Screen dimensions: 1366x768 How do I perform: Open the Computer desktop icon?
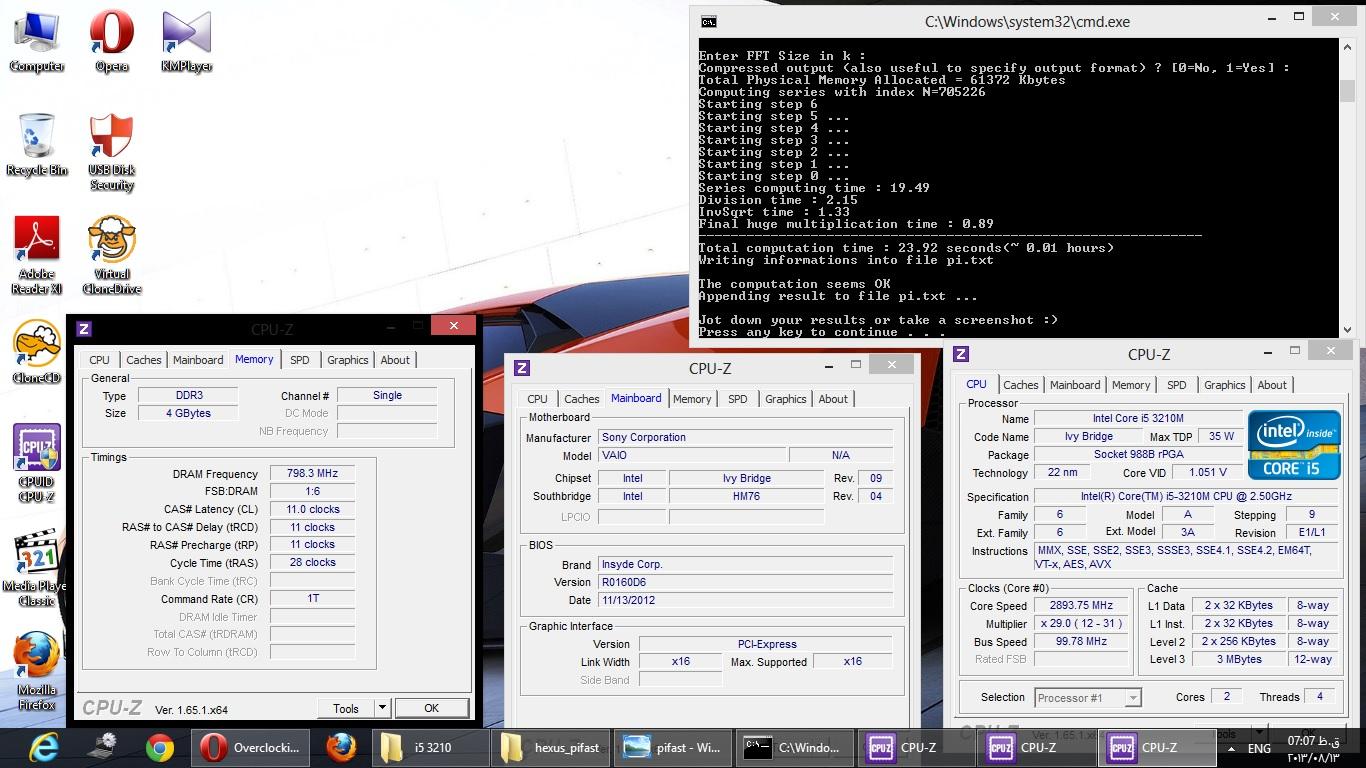tap(36, 42)
